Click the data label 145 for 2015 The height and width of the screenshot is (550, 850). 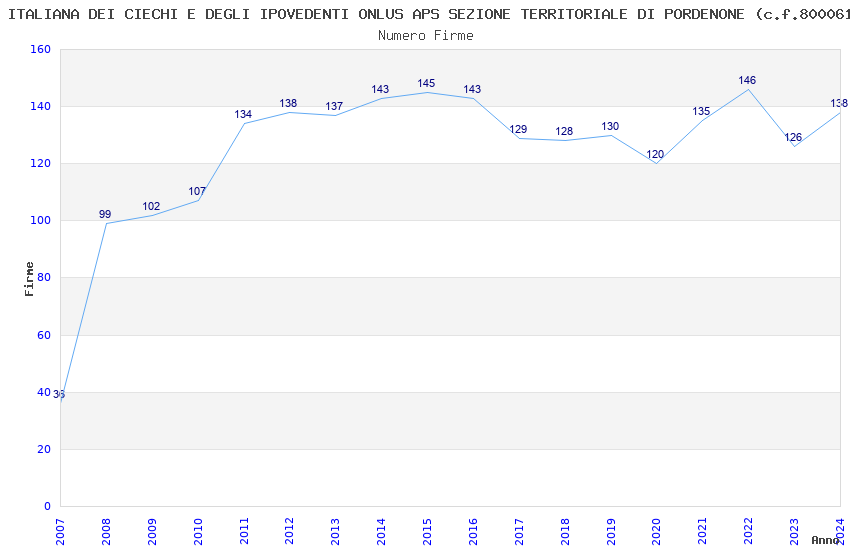pos(426,83)
